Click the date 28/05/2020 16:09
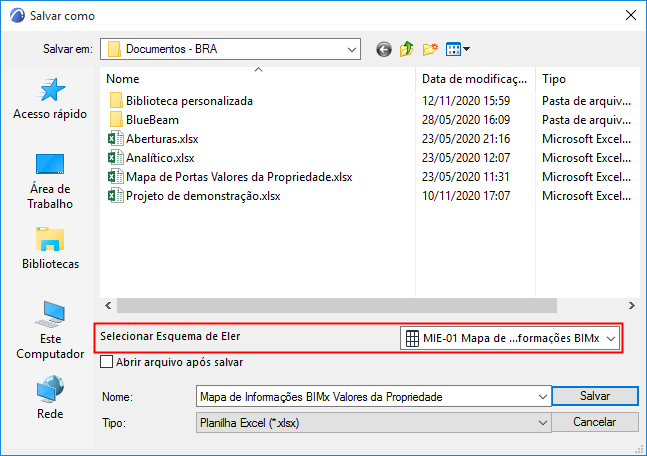This screenshot has width=647, height=456. point(466,120)
